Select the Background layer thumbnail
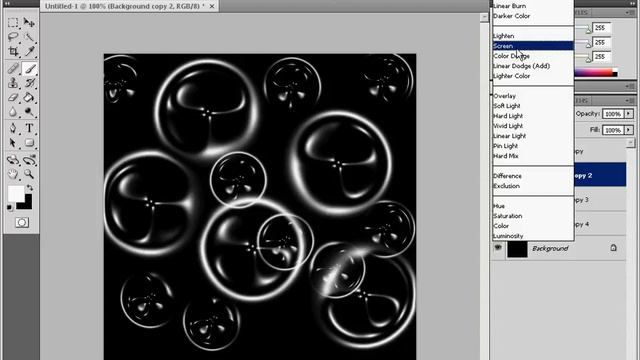Screen dimensions: 640x360 pos(517,248)
